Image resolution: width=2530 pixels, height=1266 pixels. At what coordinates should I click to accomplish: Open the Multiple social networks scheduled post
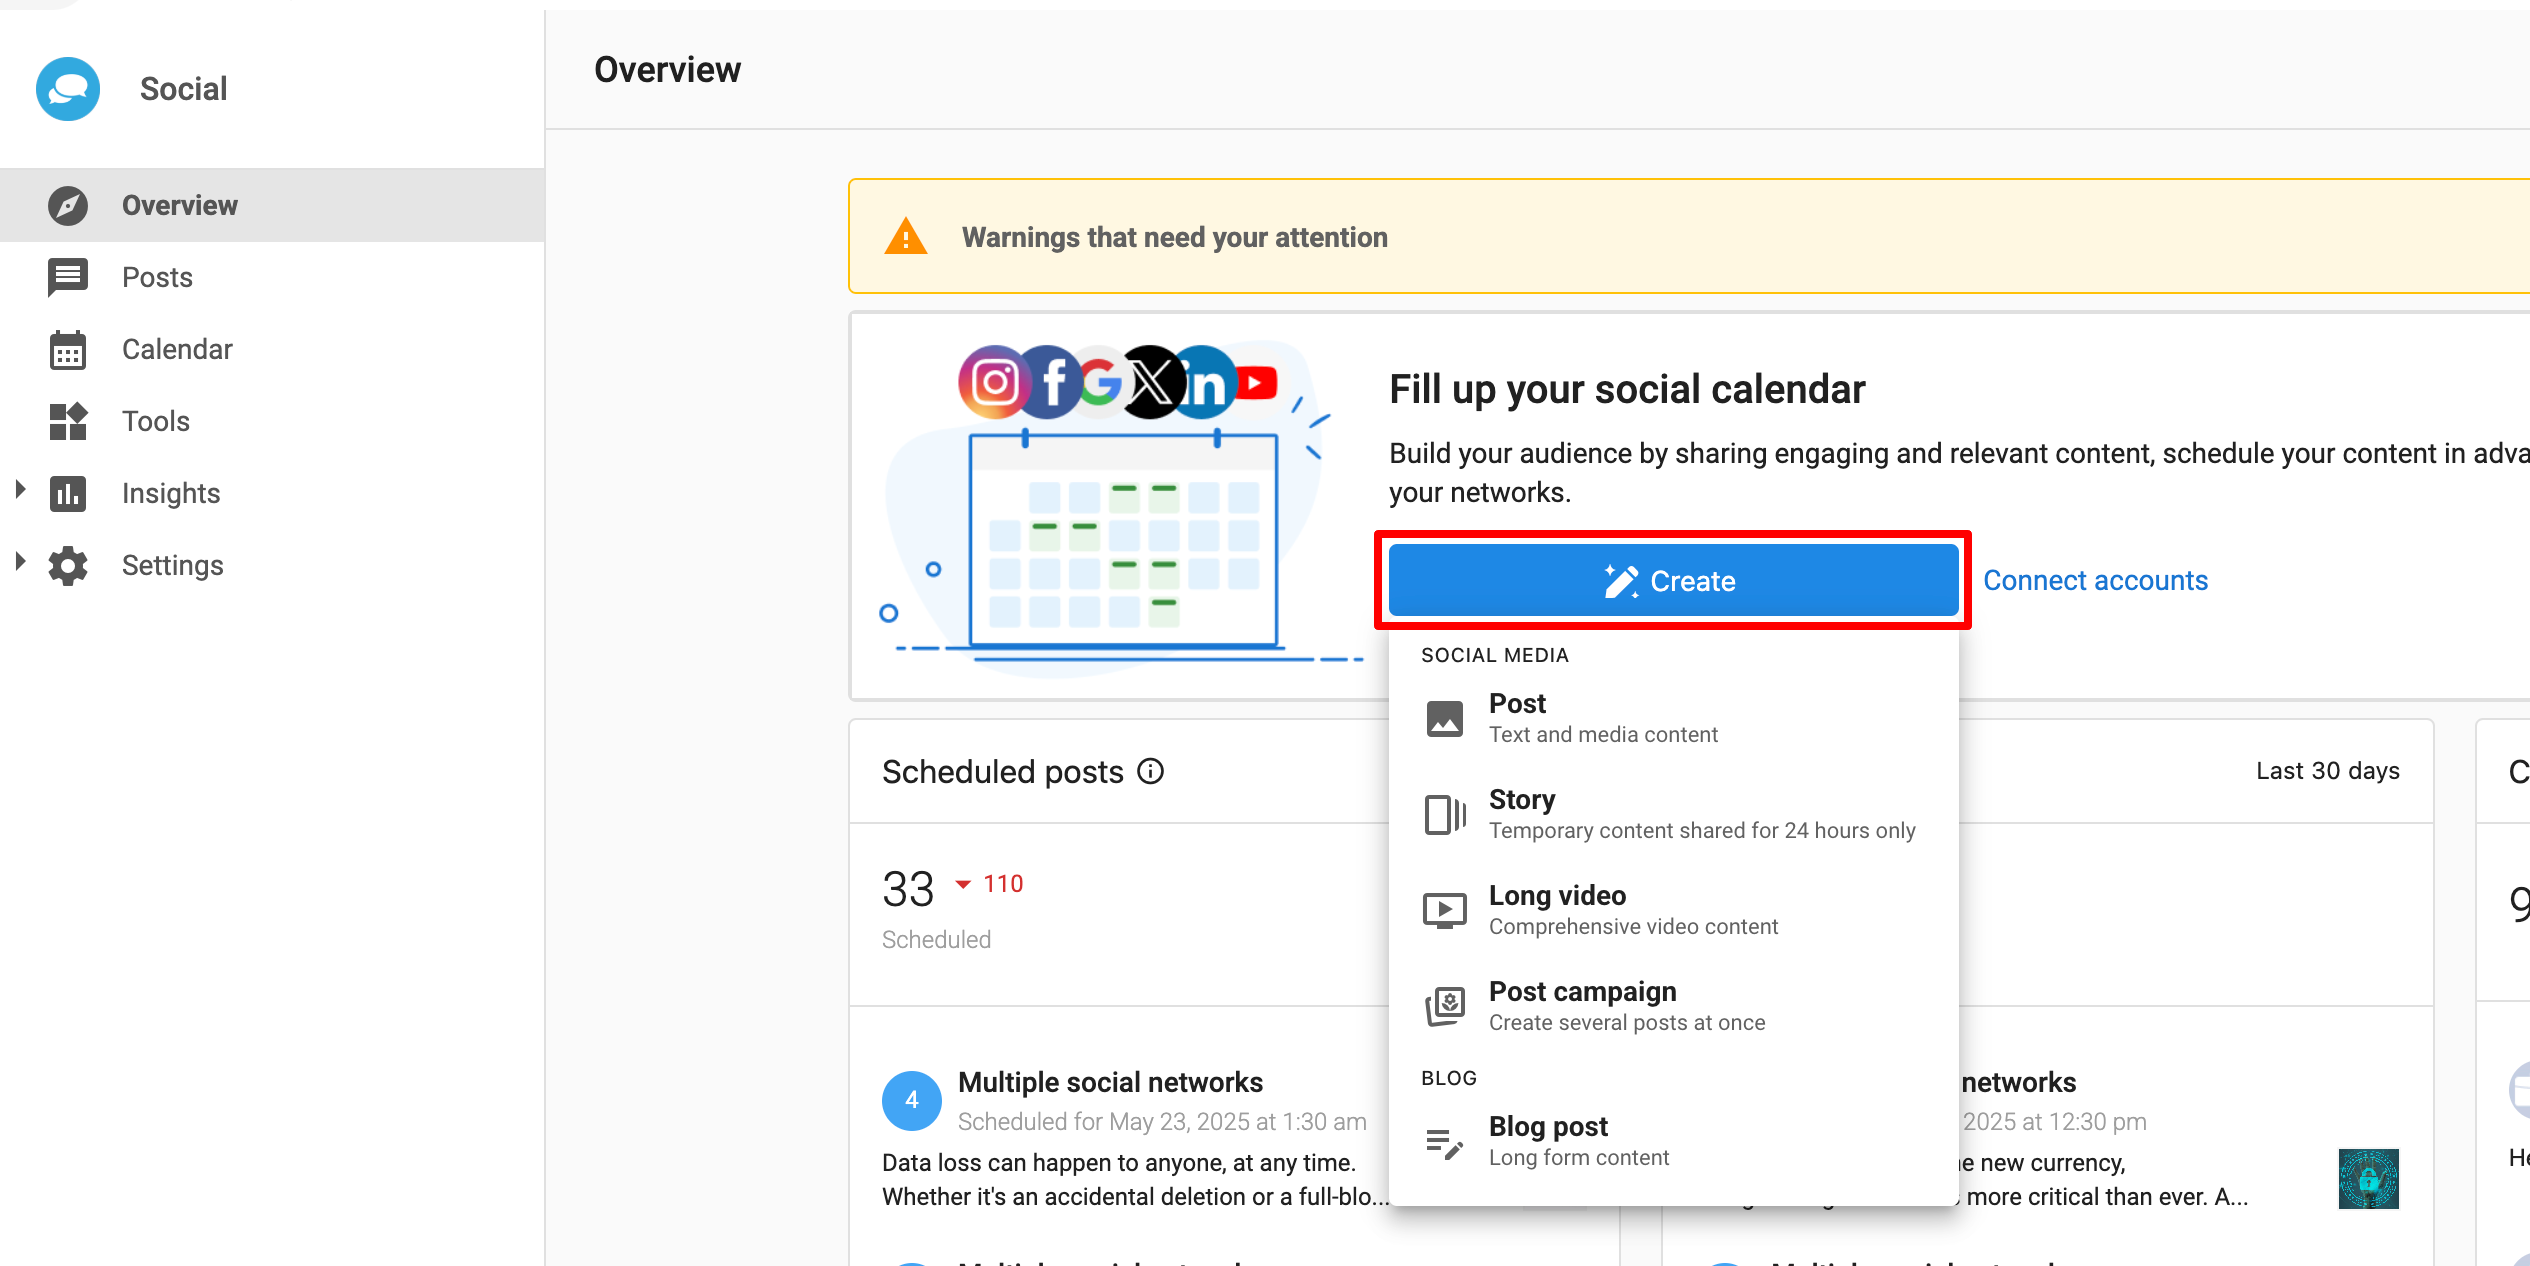1110,1081
